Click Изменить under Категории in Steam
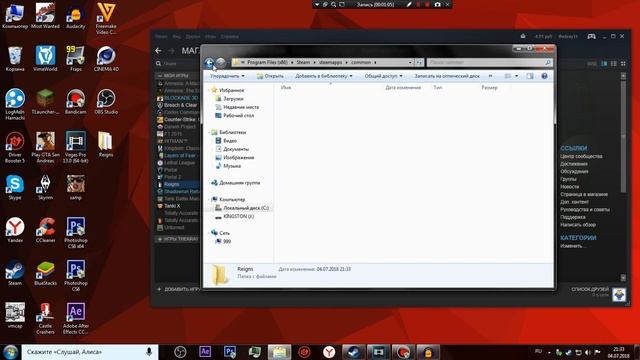Image resolution: width=640 pixels, height=360 pixels. 573,246
